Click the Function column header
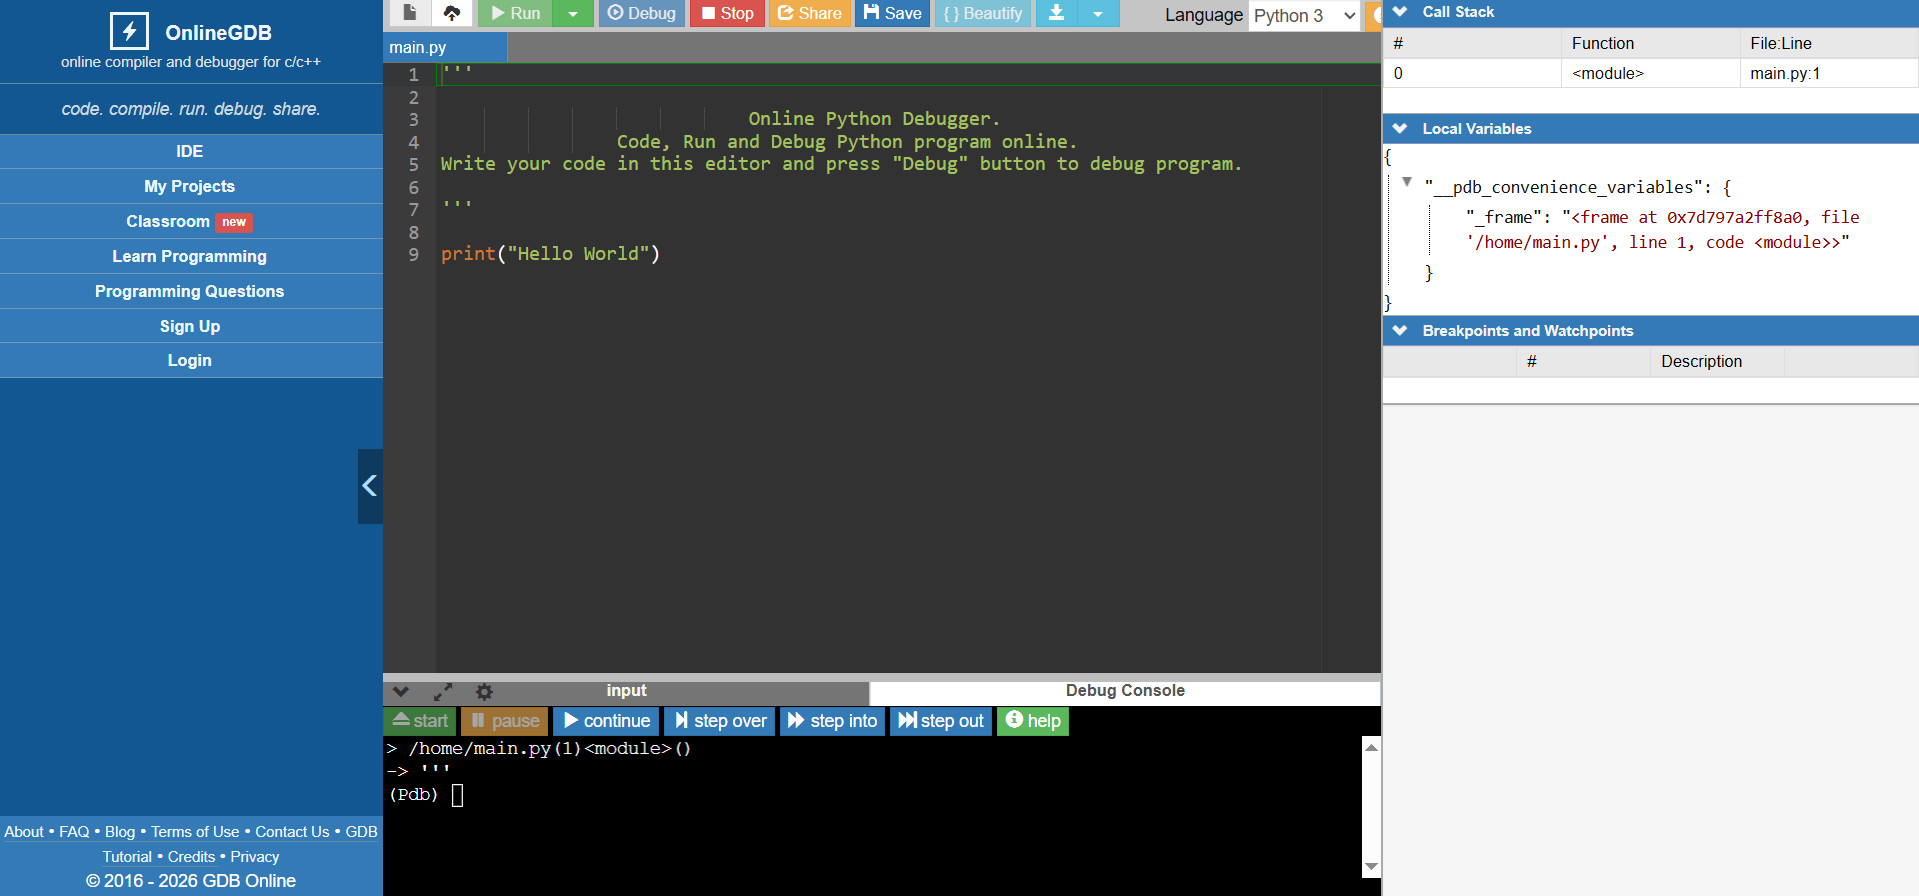Image resolution: width=1919 pixels, height=896 pixels. (1650, 43)
